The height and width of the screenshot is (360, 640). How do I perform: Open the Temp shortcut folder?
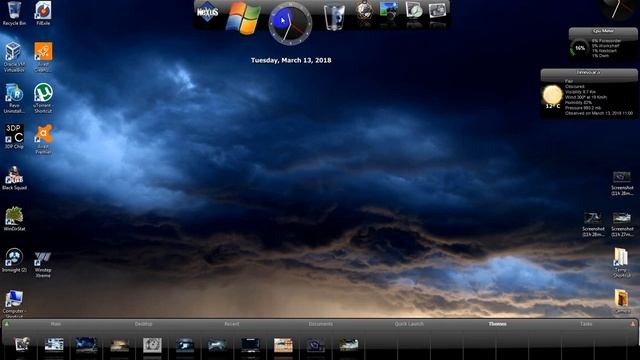[x=621, y=262]
